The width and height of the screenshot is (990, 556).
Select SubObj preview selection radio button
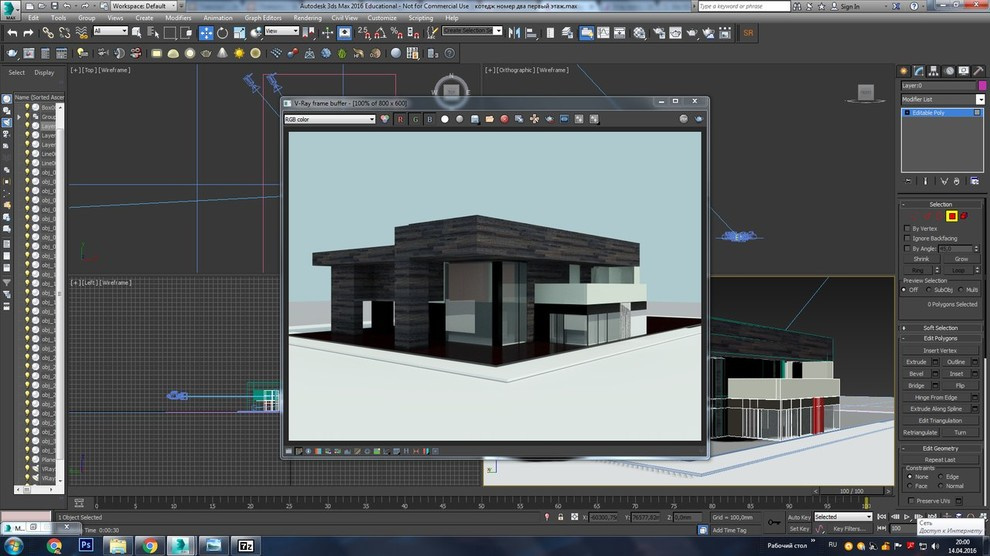point(928,290)
